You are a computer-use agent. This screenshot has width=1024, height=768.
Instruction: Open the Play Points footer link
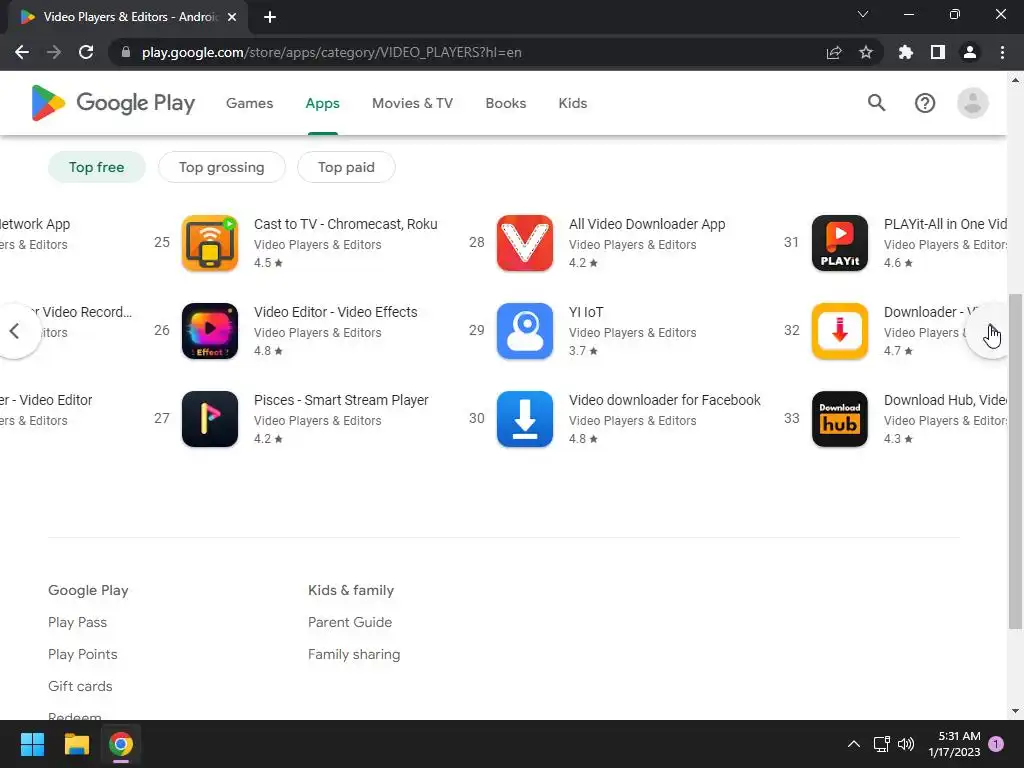(x=82, y=654)
